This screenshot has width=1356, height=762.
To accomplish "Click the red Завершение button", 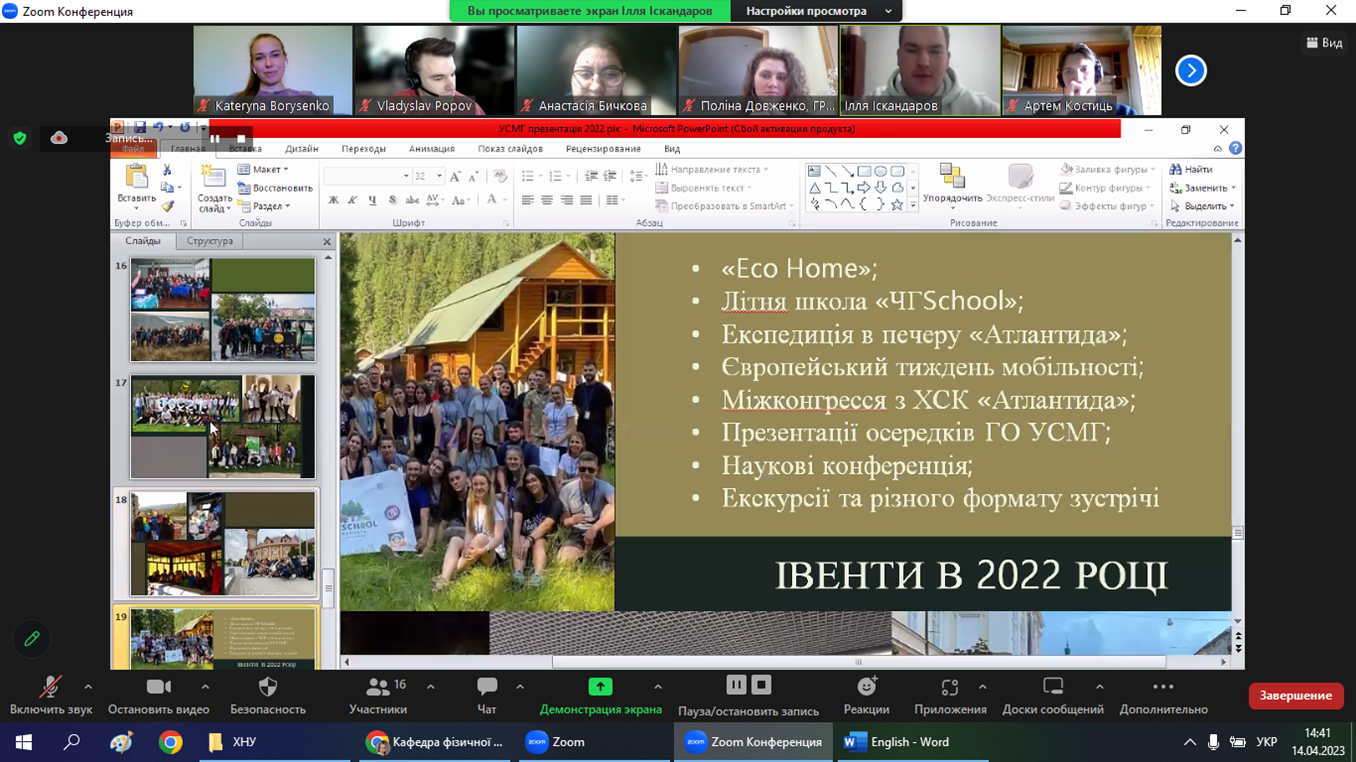I will 1295,695.
